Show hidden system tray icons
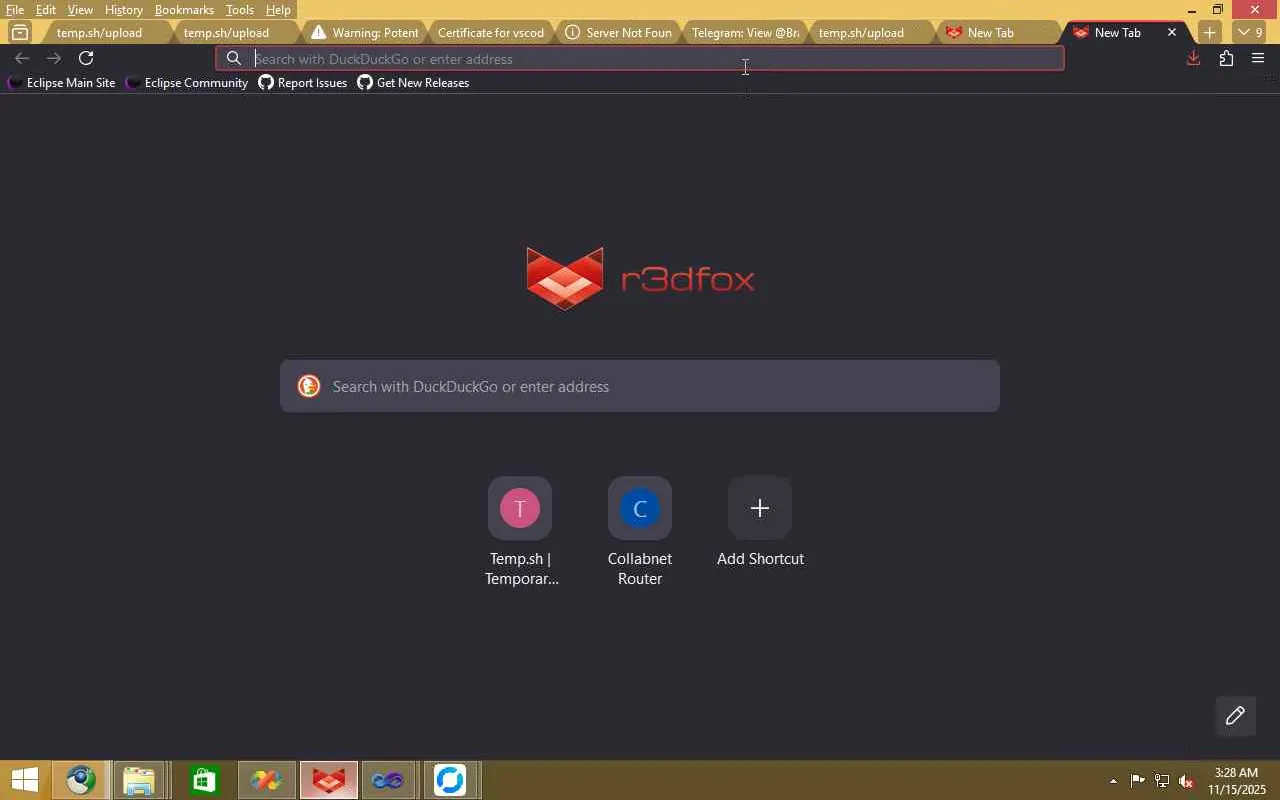This screenshot has height=800, width=1280. 1113,781
